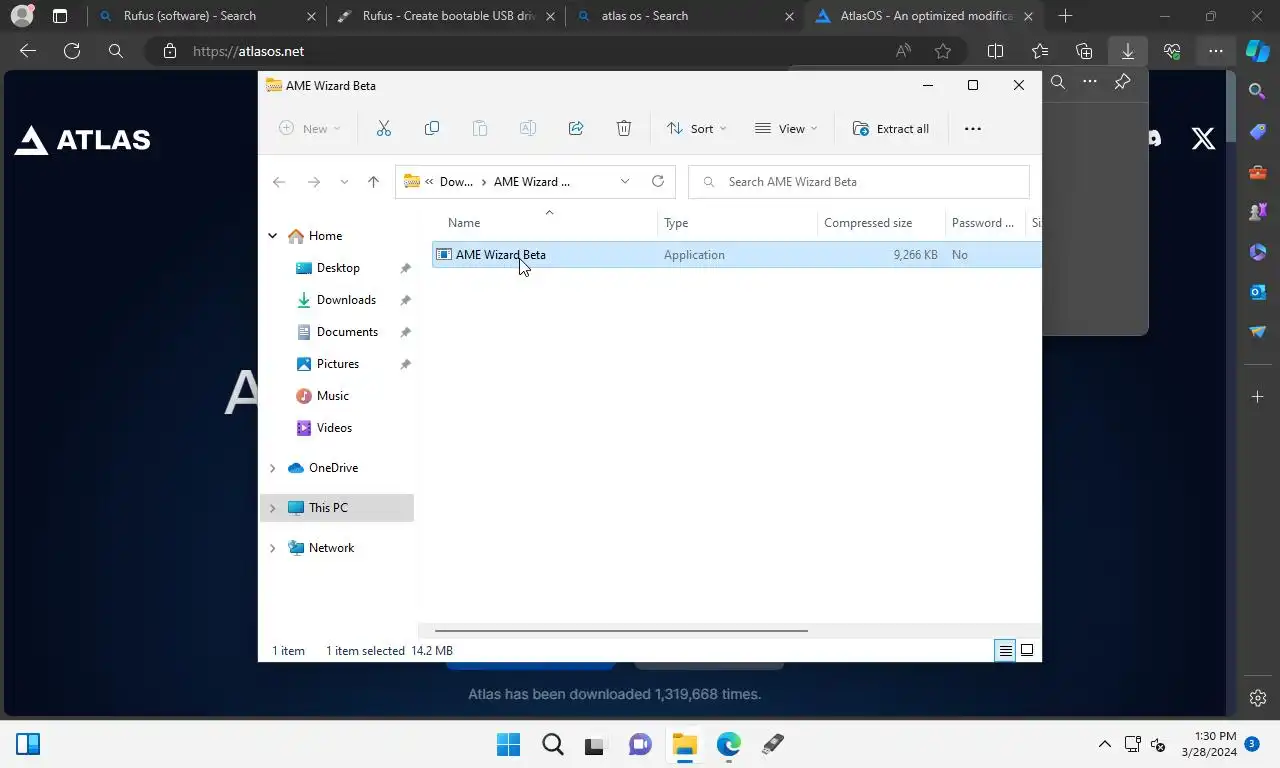Click the Dow... breadcrumb in the address bar
Screen dimensions: 1280x768
(x=456, y=181)
